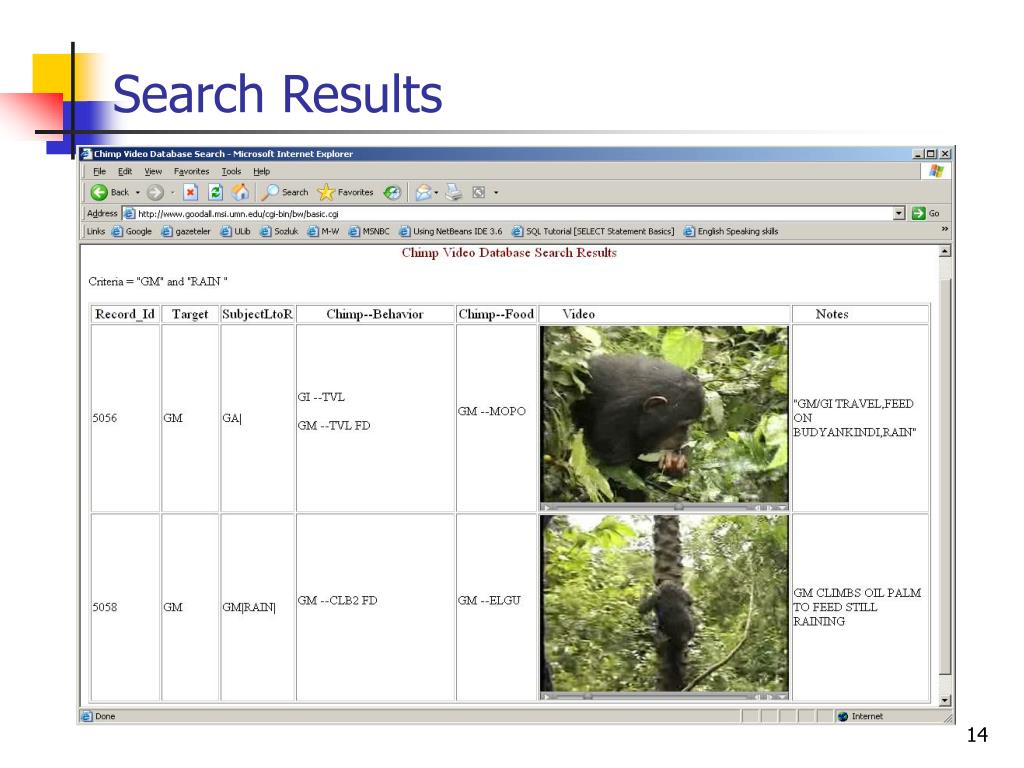Open the History icon next to Favorites
This screenshot has height=768, width=1024.
(392, 192)
